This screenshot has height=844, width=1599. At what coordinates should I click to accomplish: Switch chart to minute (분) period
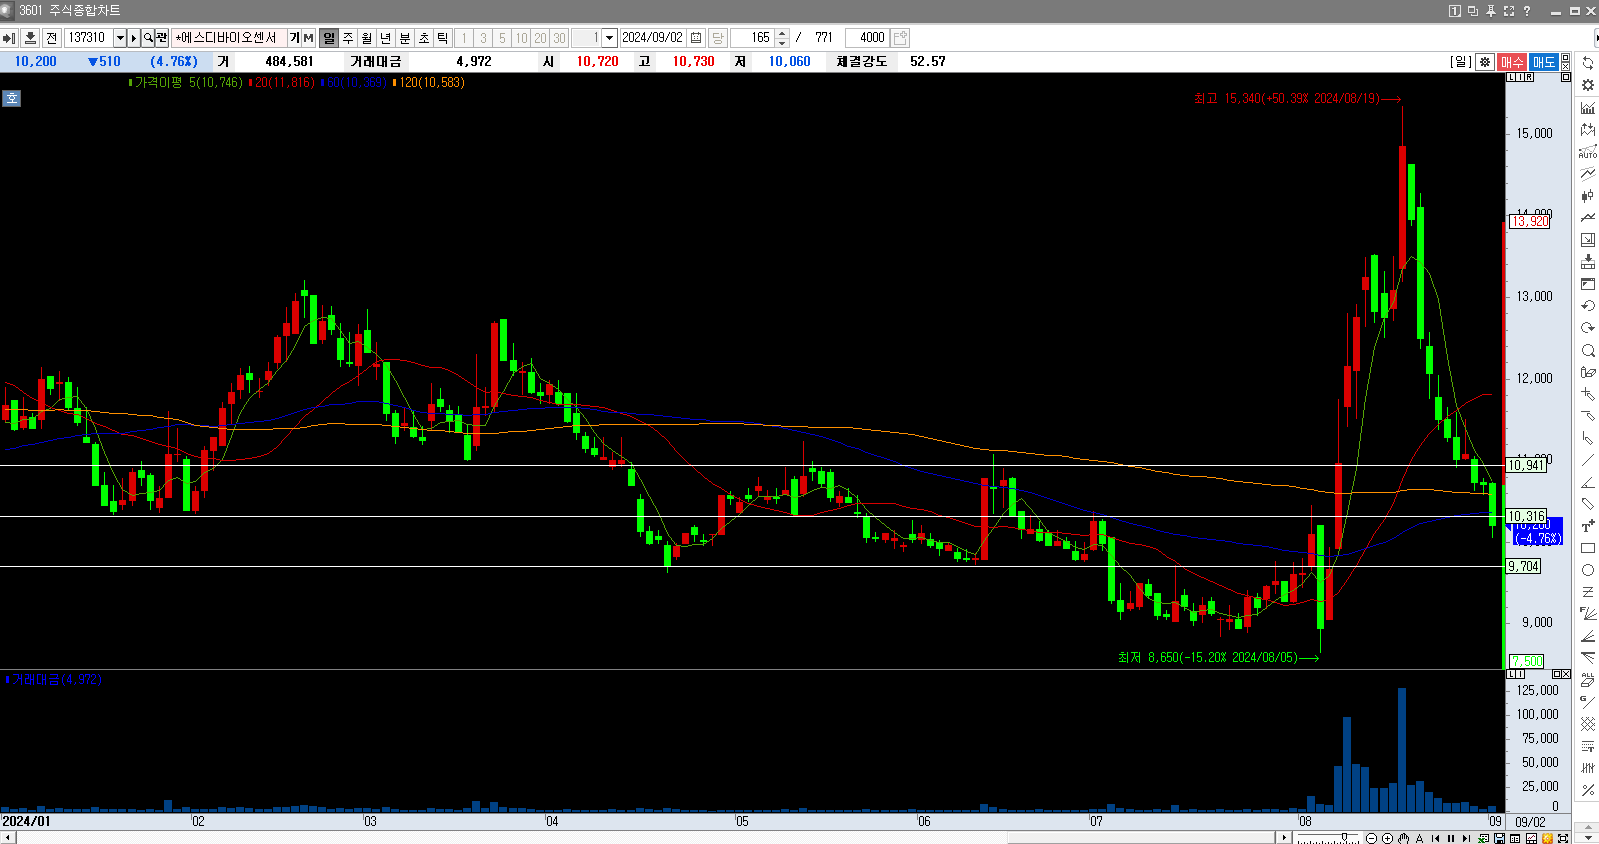pos(405,38)
